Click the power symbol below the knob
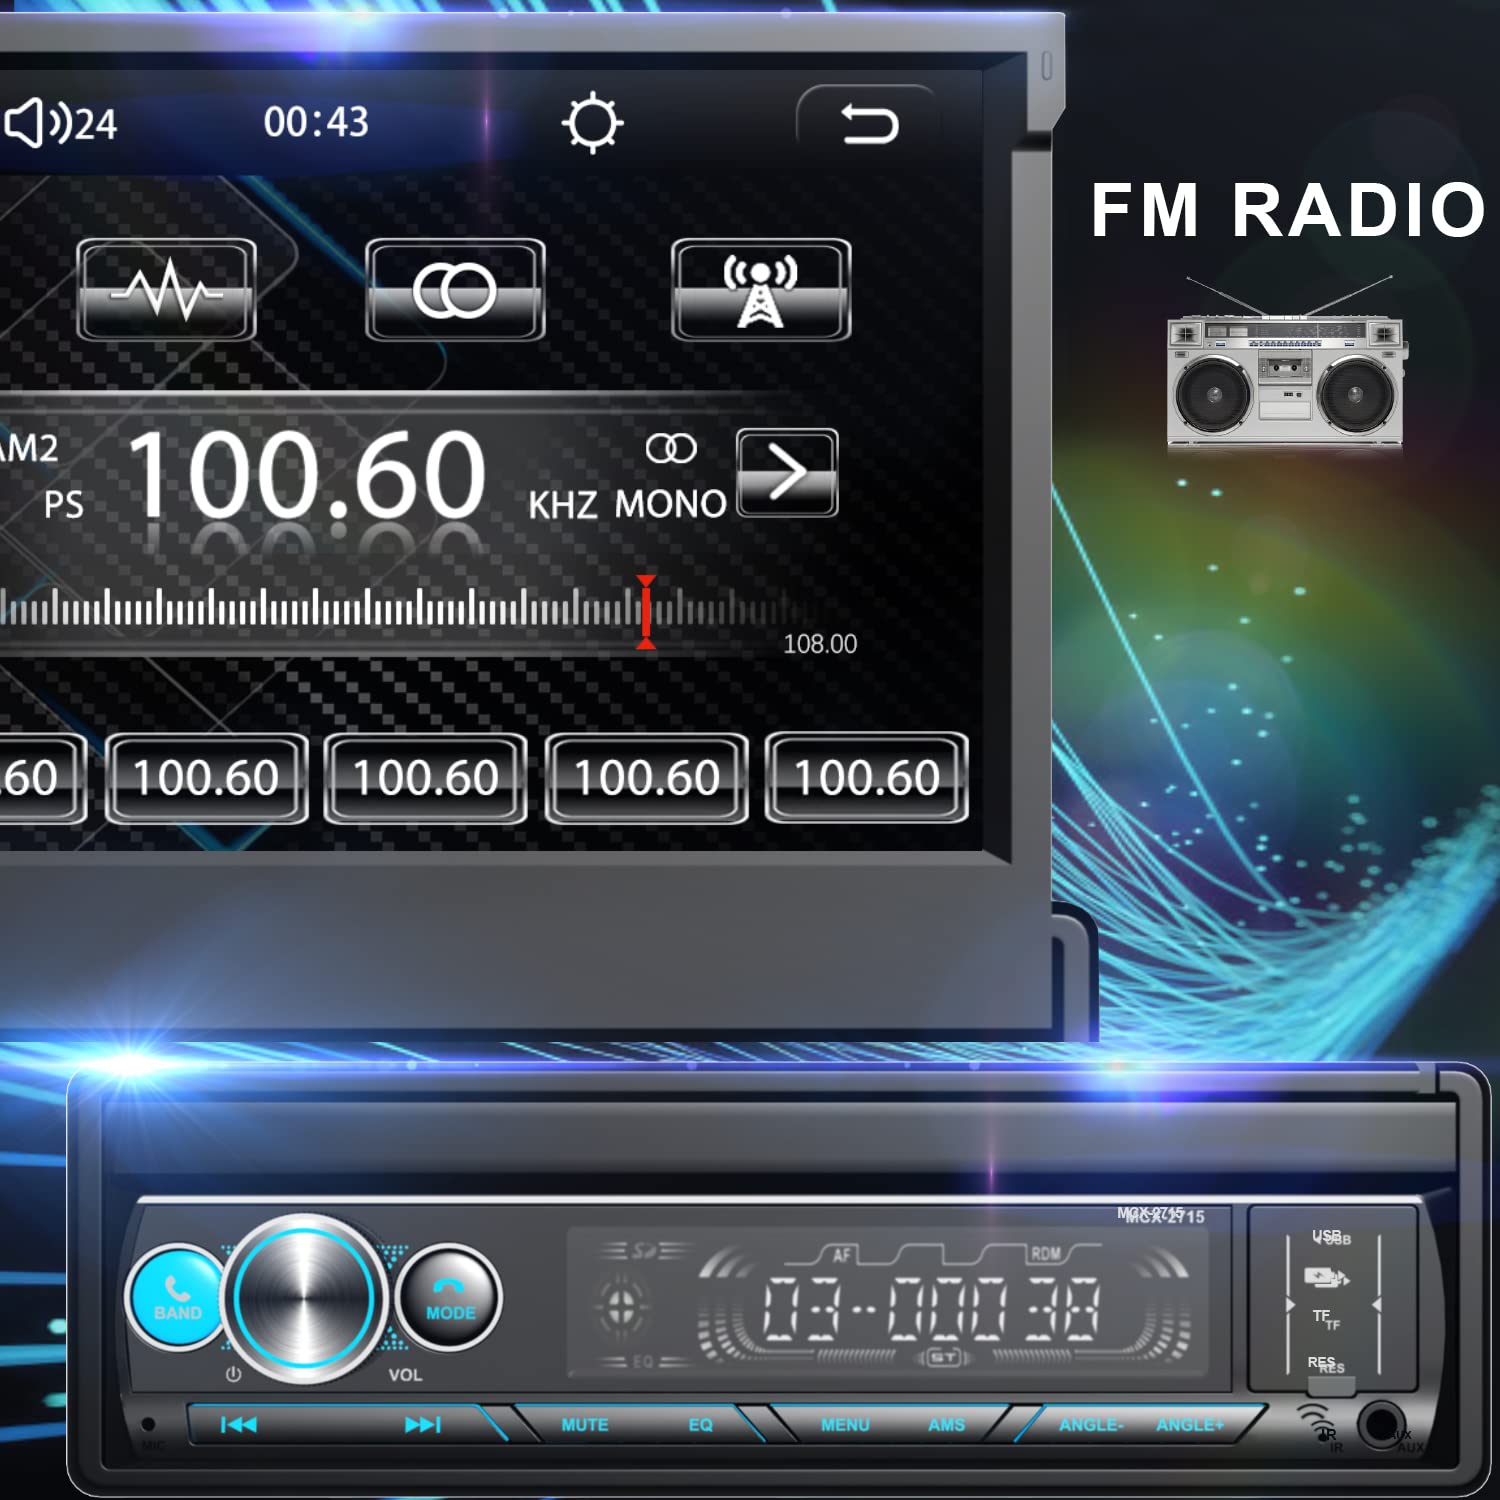Image resolution: width=1500 pixels, height=1500 pixels. coord(233,1374)
